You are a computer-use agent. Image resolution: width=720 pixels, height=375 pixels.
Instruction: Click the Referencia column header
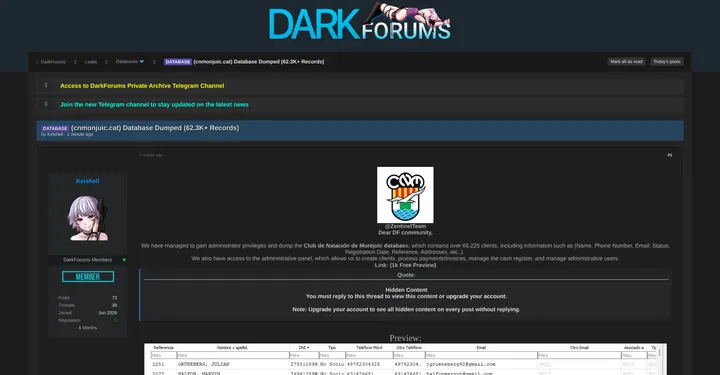coord(163,348)
